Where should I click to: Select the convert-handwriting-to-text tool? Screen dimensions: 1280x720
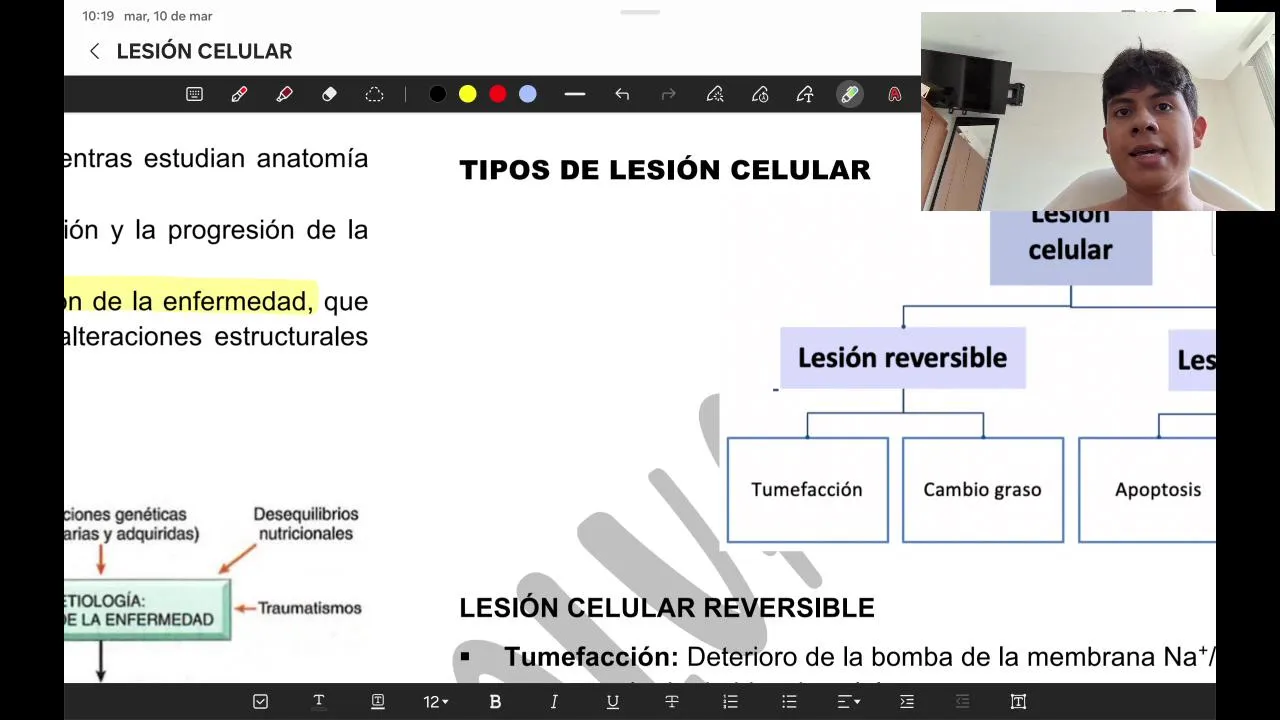coord(805,94)
